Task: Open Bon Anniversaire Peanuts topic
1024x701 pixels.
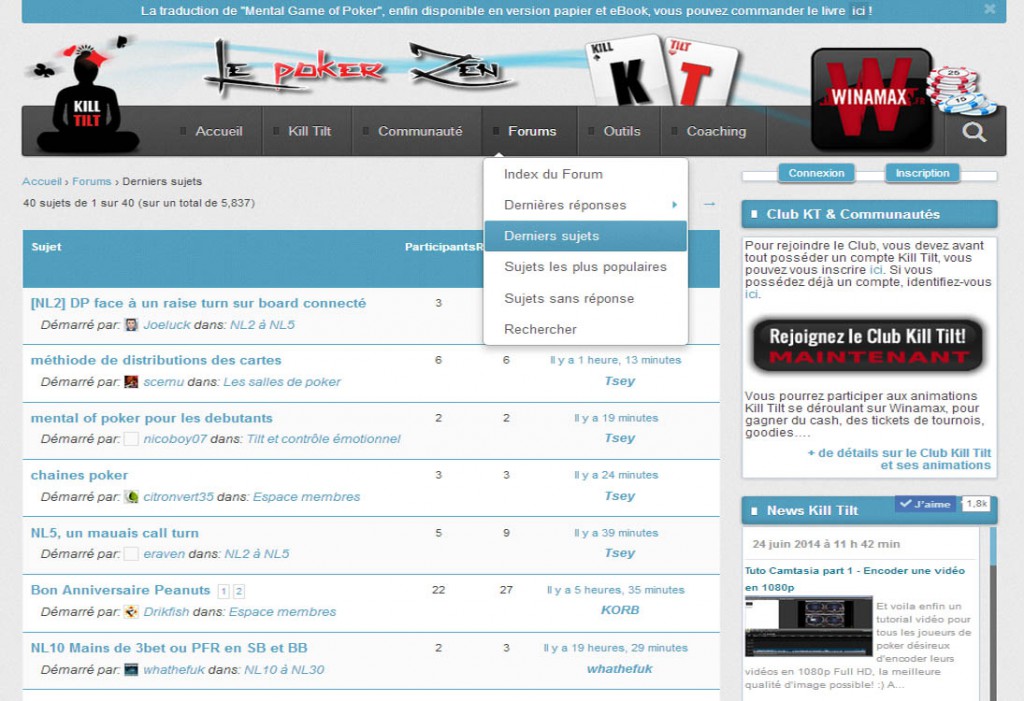Action: (120, 590)
